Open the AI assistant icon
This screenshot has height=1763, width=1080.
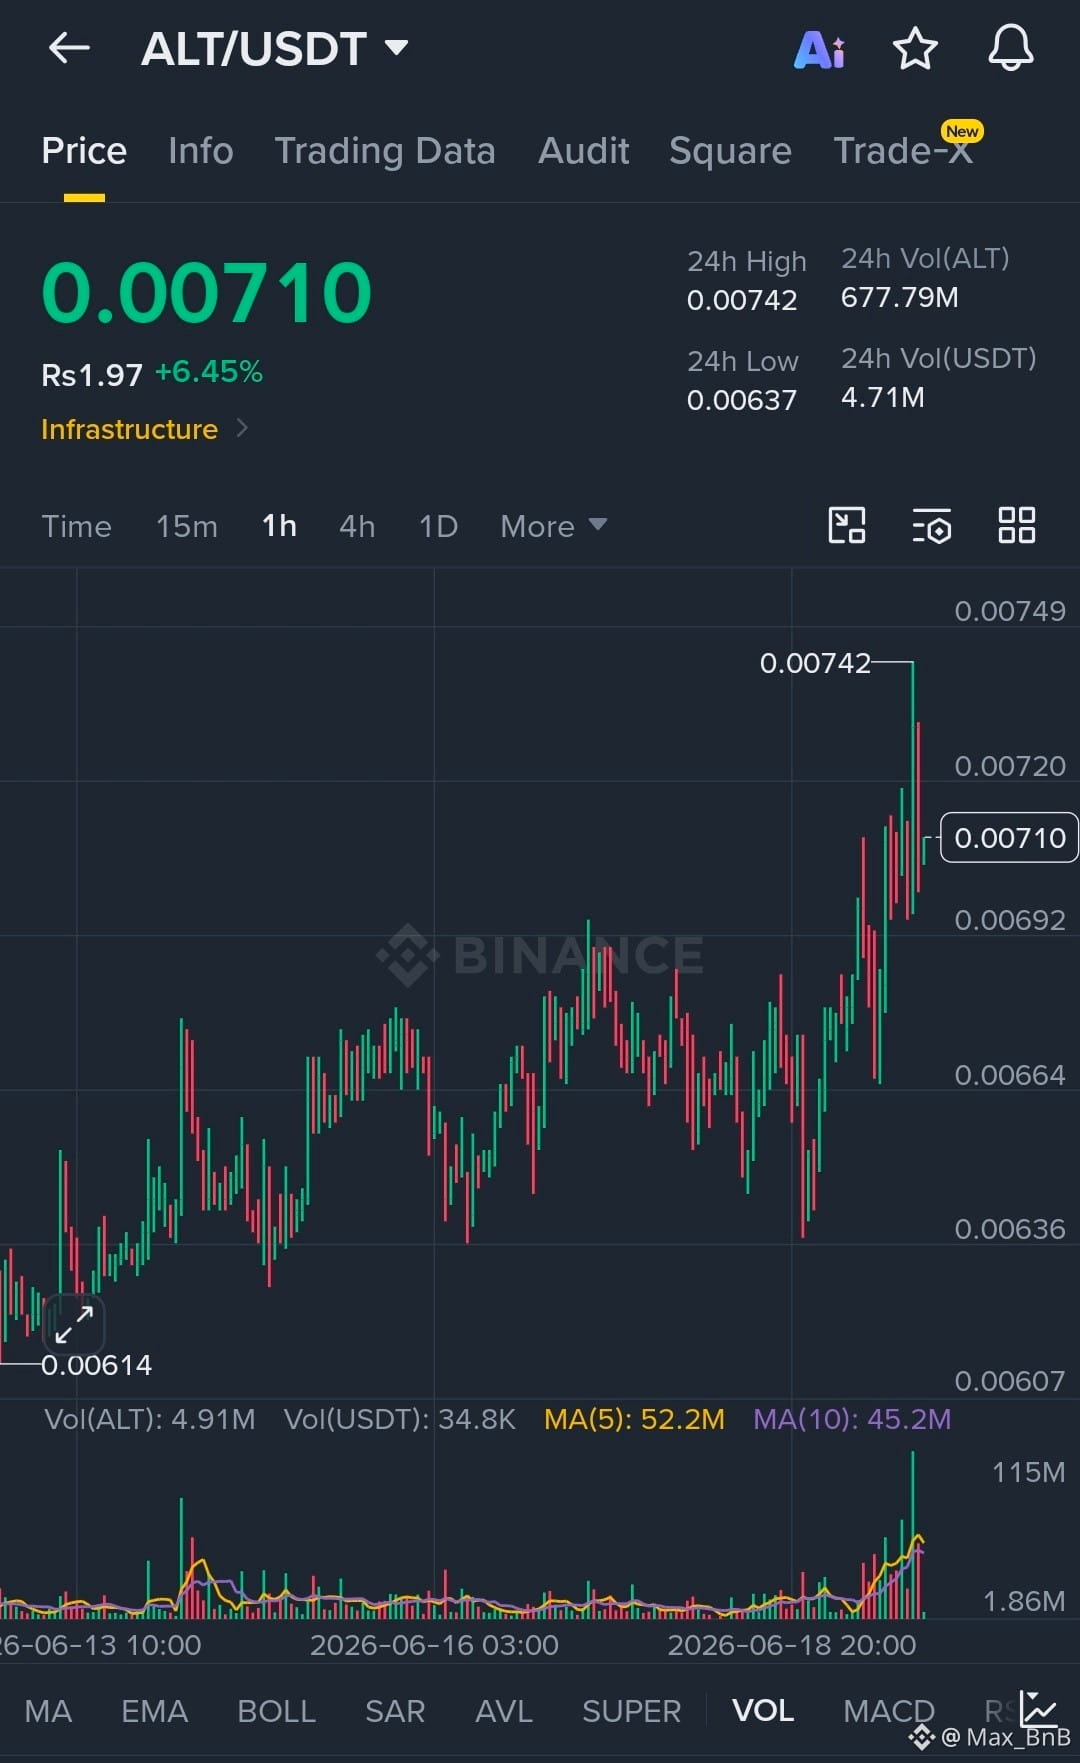819,49
